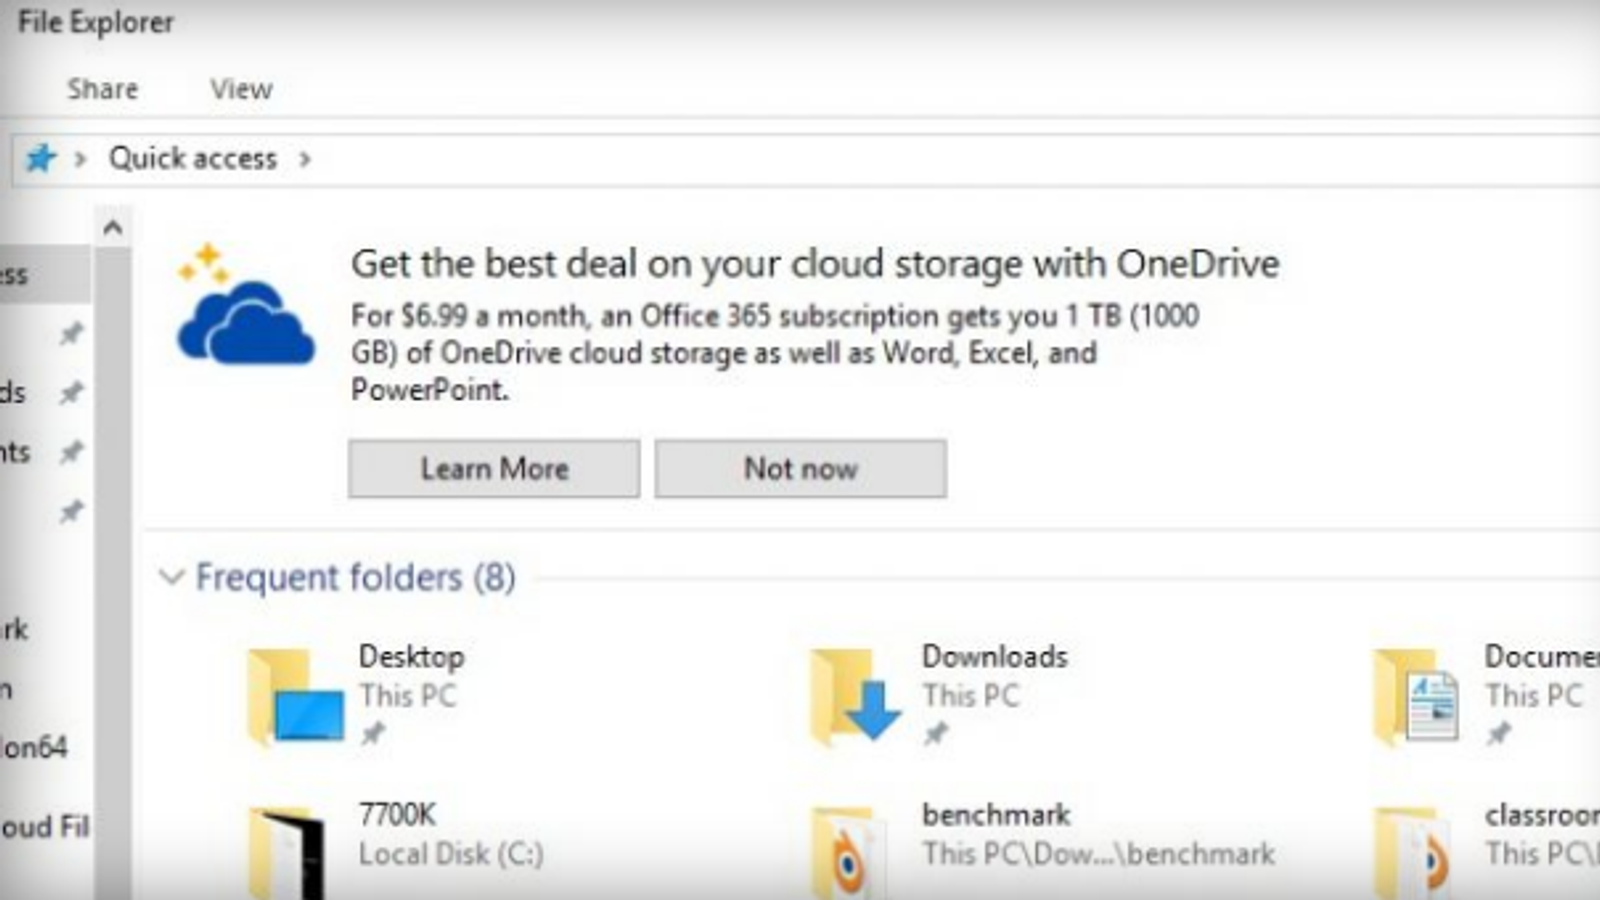Click the Learn More button

pyautogui.click(x=494, y=469)
